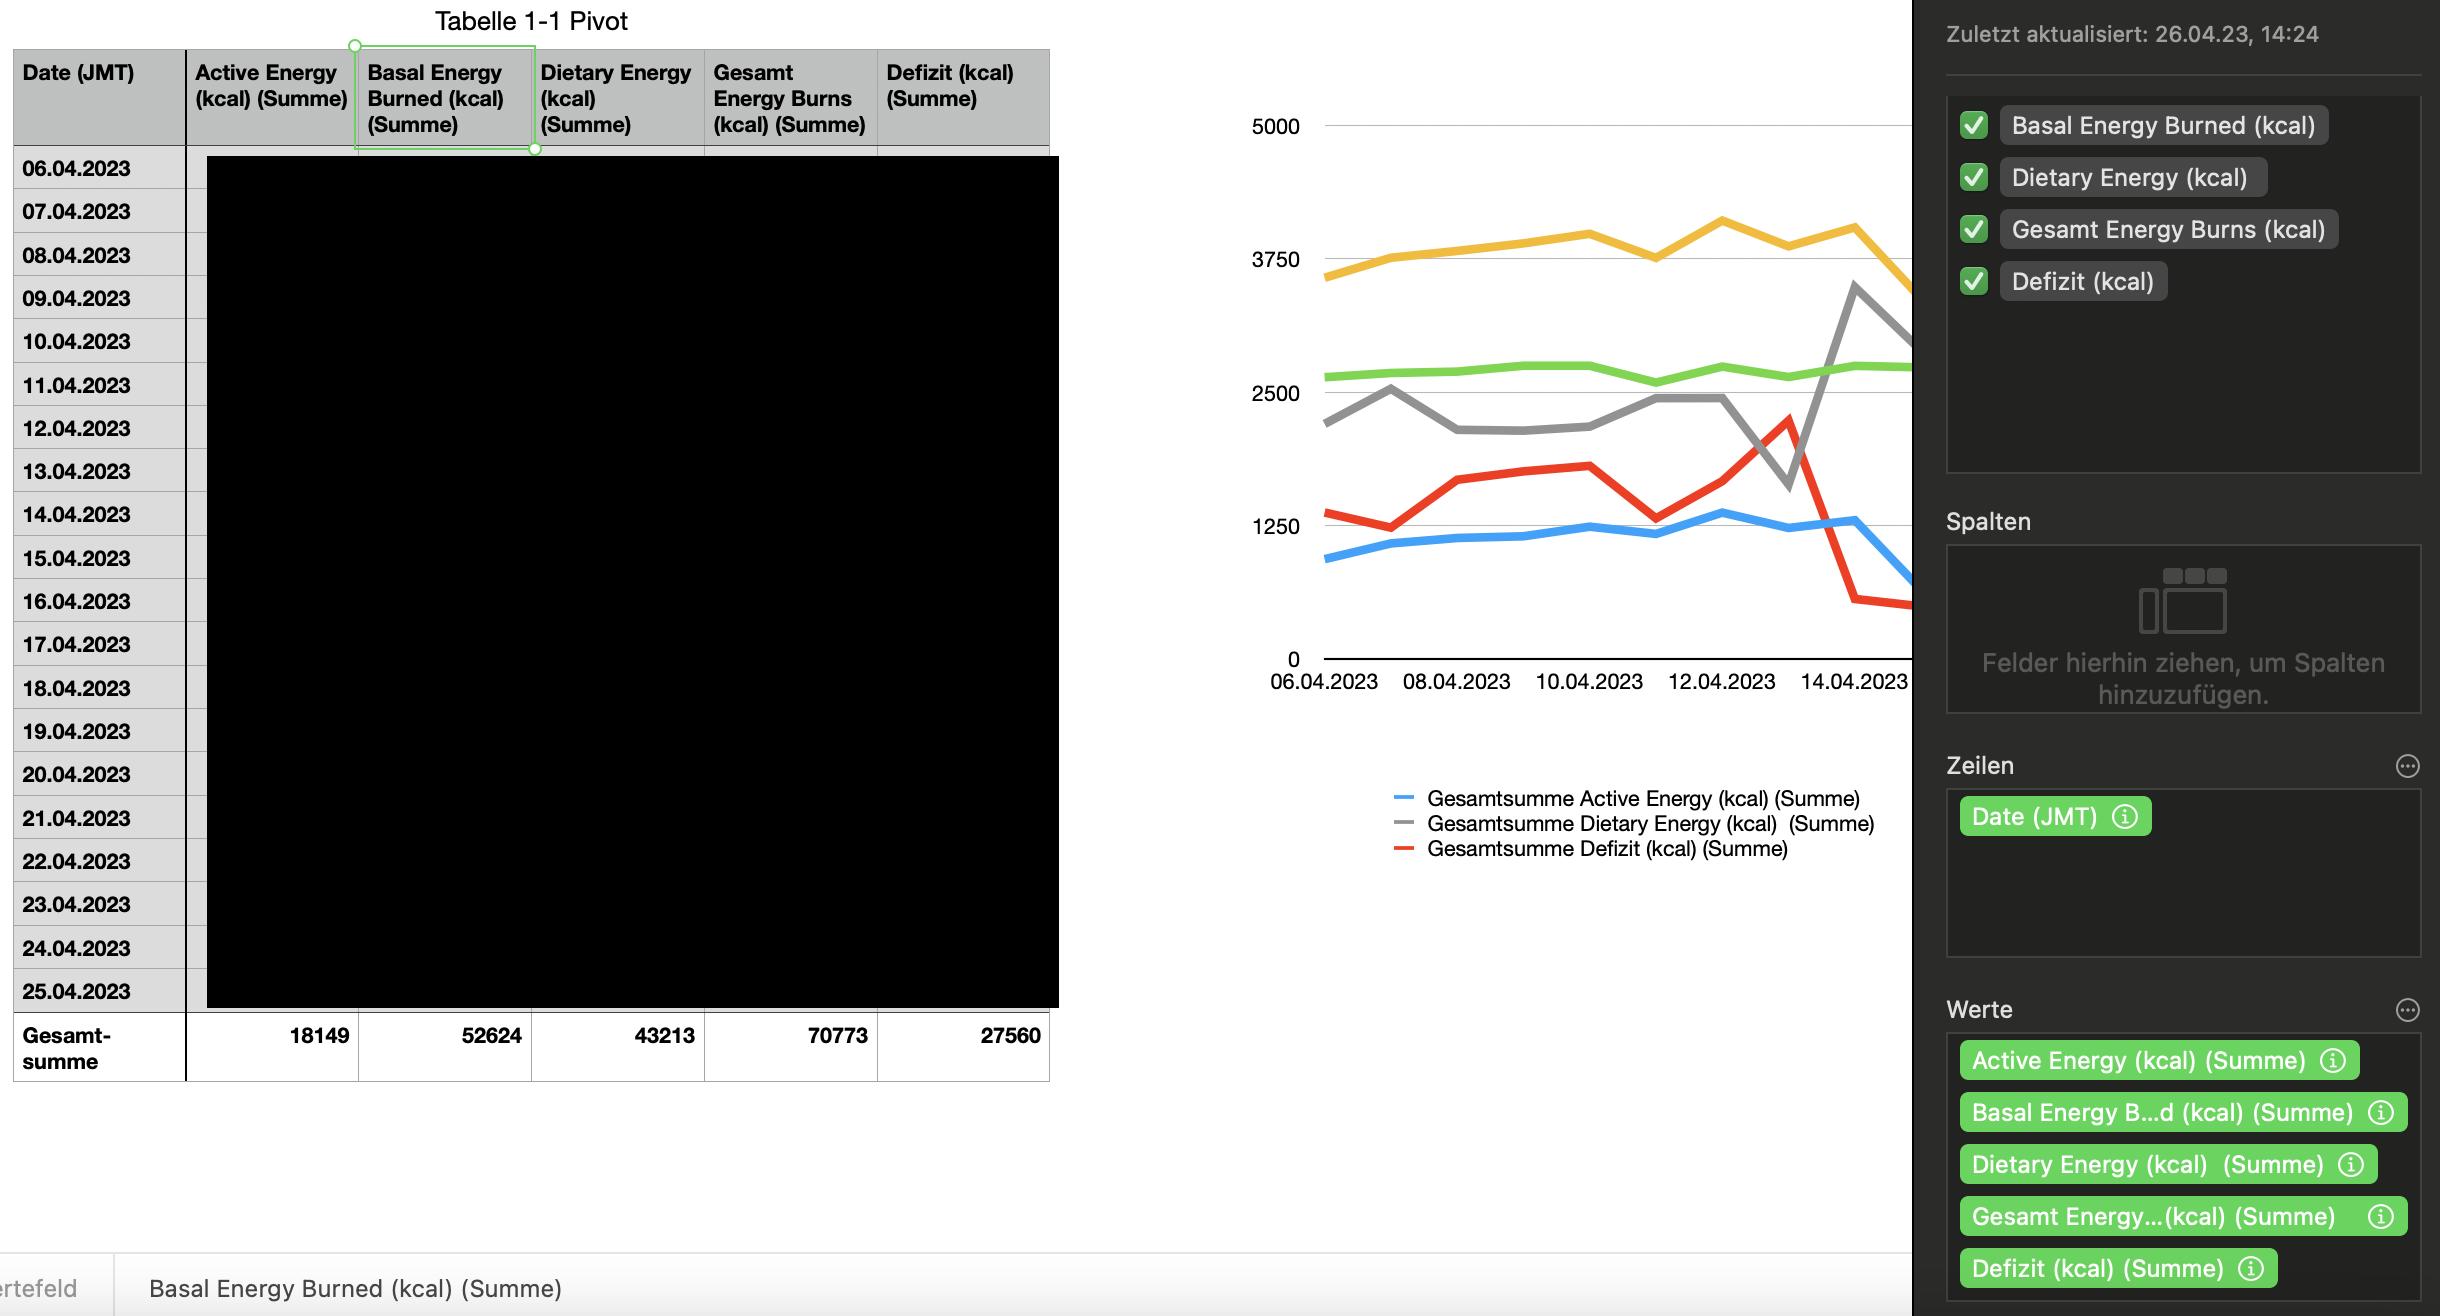Screen dimensions: 2440x1316
Task: Select the Date (JMT) row field pill
Action: pos(2033,817)
